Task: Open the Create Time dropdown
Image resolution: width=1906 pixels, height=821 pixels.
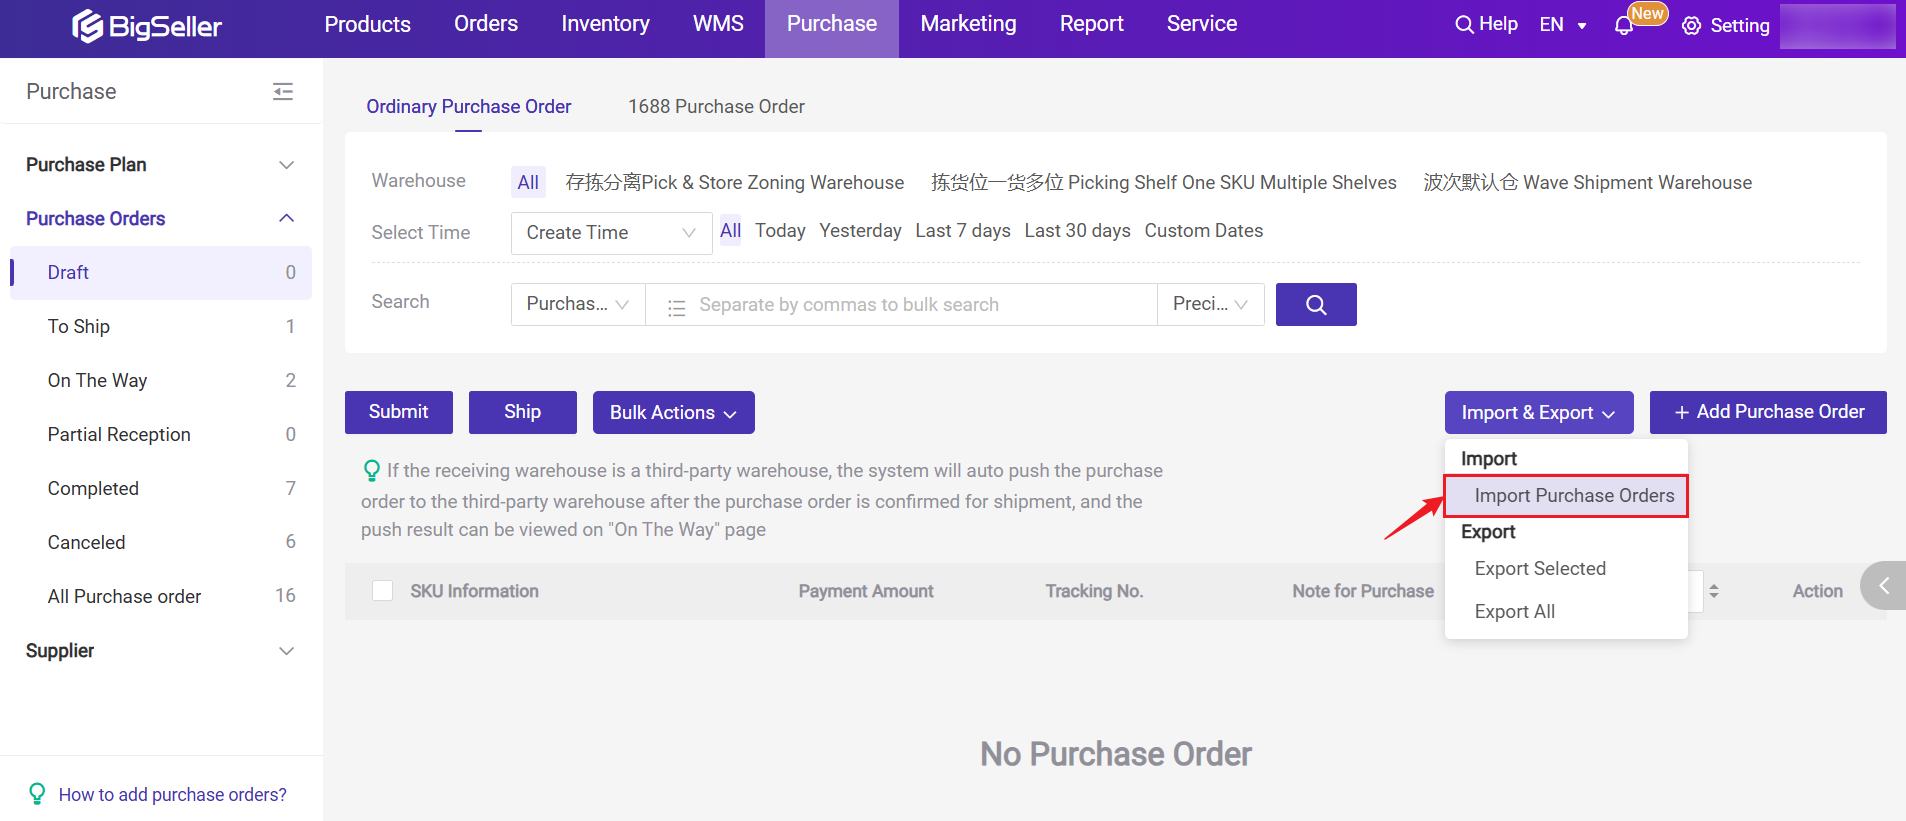Action: pyautogui.click(x=610, y=233)
